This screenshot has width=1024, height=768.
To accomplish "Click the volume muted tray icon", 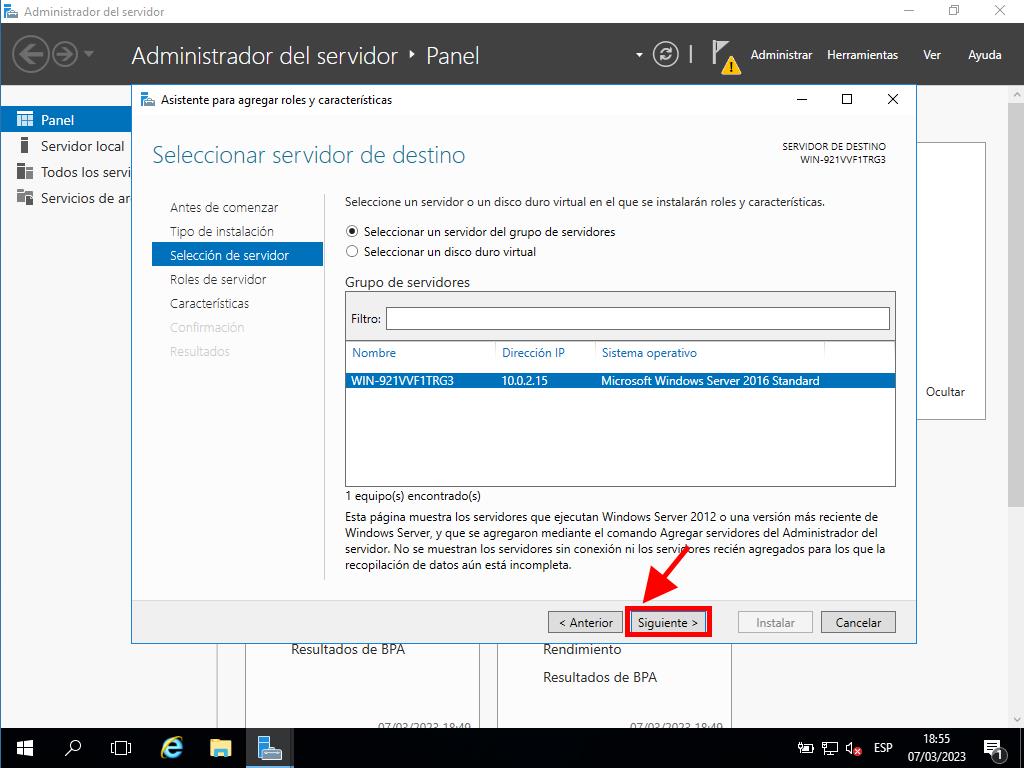I will [x=853, y=748].
